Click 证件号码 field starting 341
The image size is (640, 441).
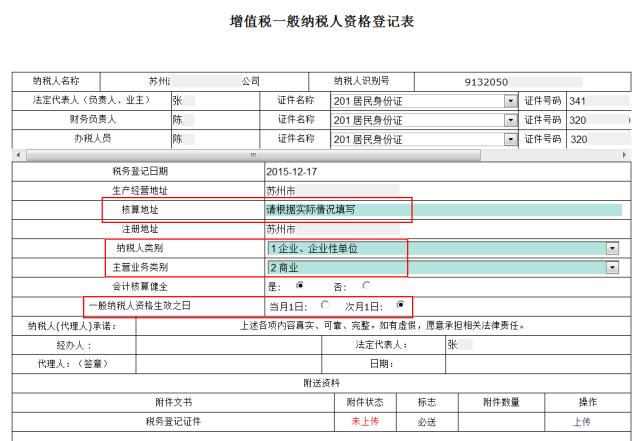click(600, 100)
